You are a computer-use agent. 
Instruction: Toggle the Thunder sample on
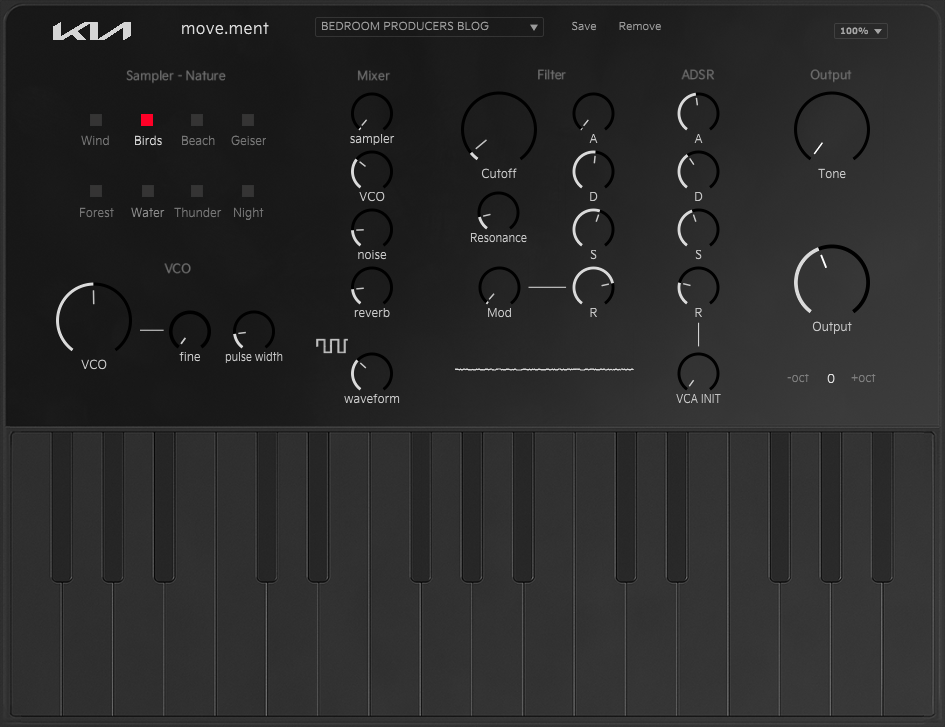coord(197,191)
